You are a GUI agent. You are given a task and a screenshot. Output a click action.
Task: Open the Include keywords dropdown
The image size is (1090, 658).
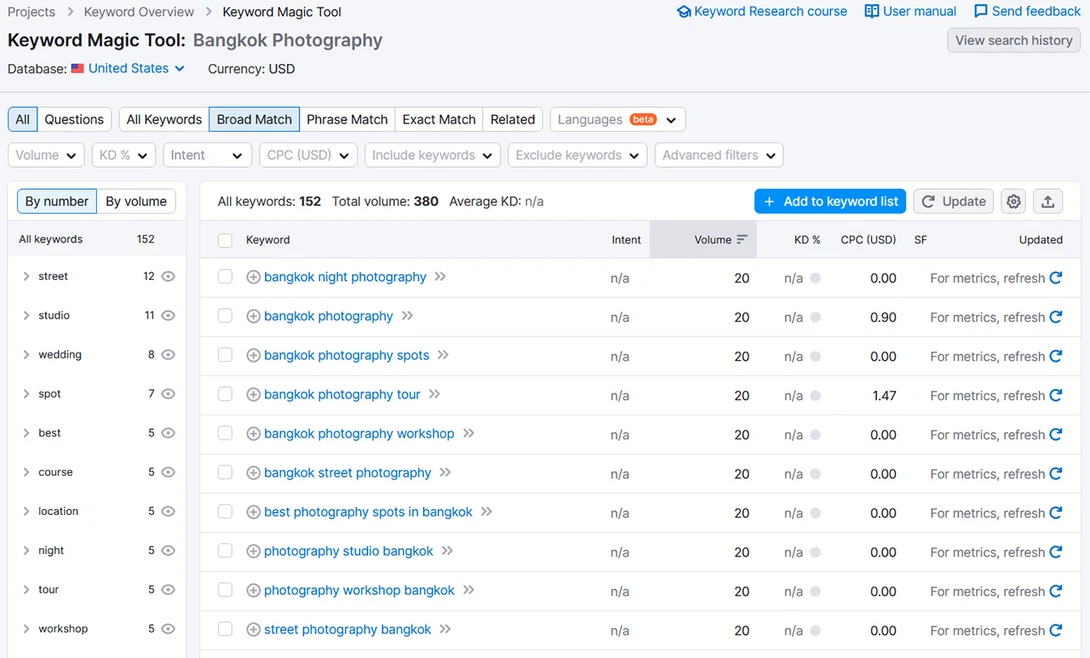tap(432, 155)
